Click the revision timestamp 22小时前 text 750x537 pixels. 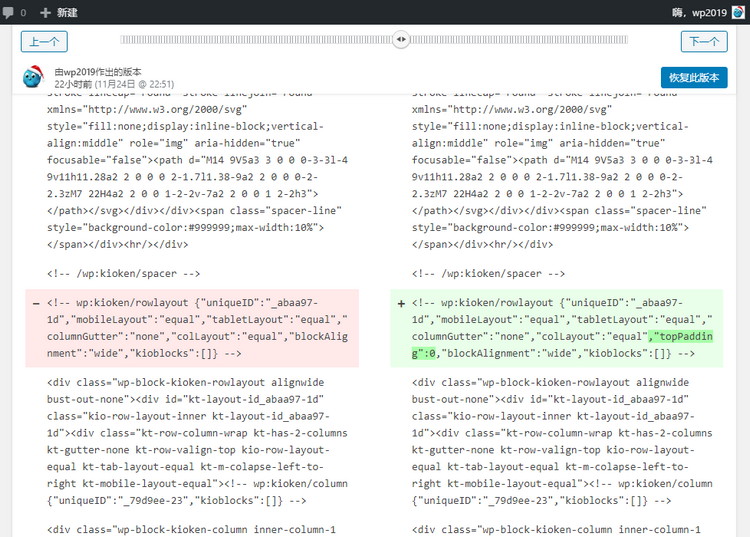[114, 84]
